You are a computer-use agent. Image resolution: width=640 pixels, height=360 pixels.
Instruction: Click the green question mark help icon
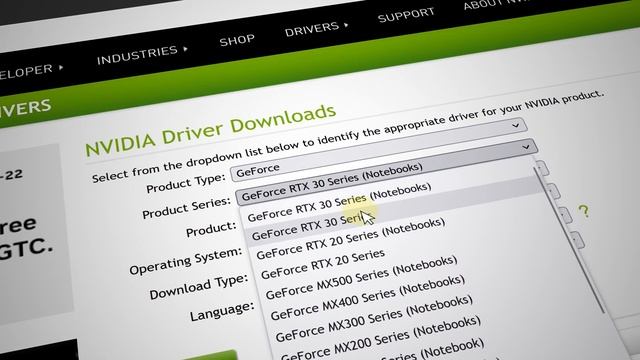[584, 211]
